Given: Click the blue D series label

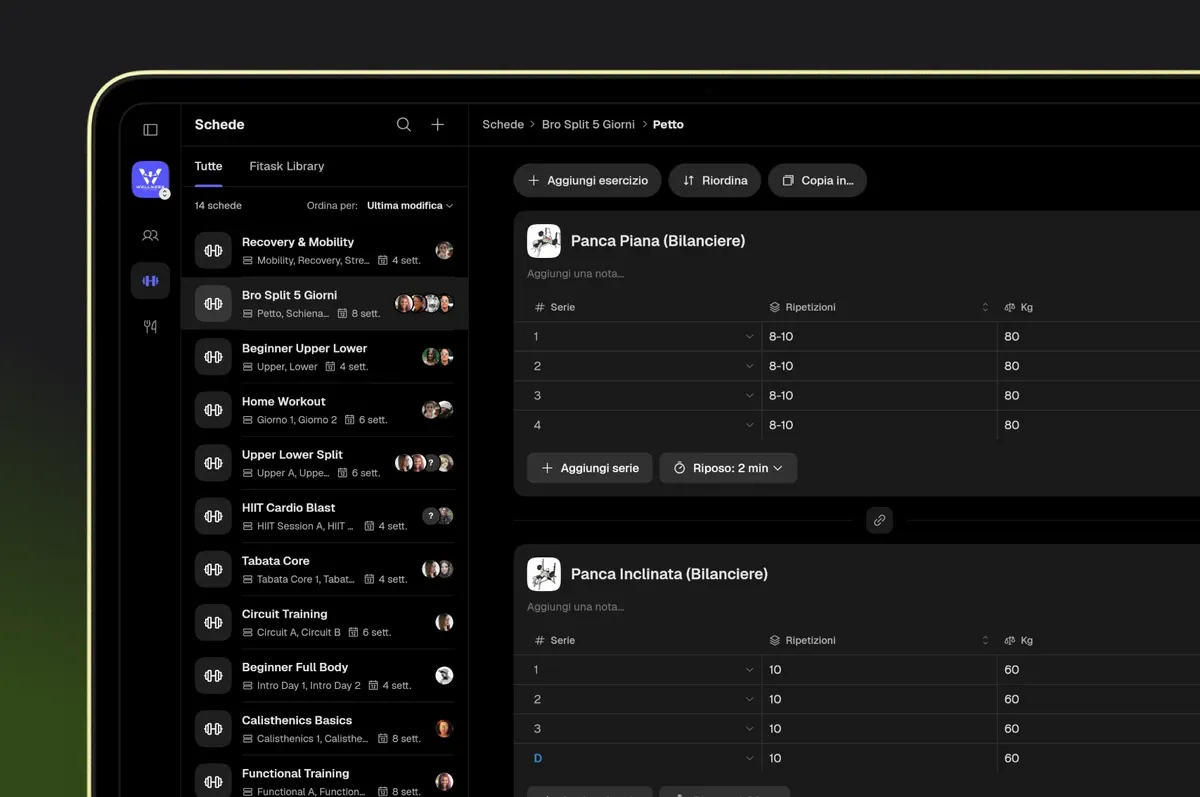Looking at the screenshot, I should [x=537, y=759].
